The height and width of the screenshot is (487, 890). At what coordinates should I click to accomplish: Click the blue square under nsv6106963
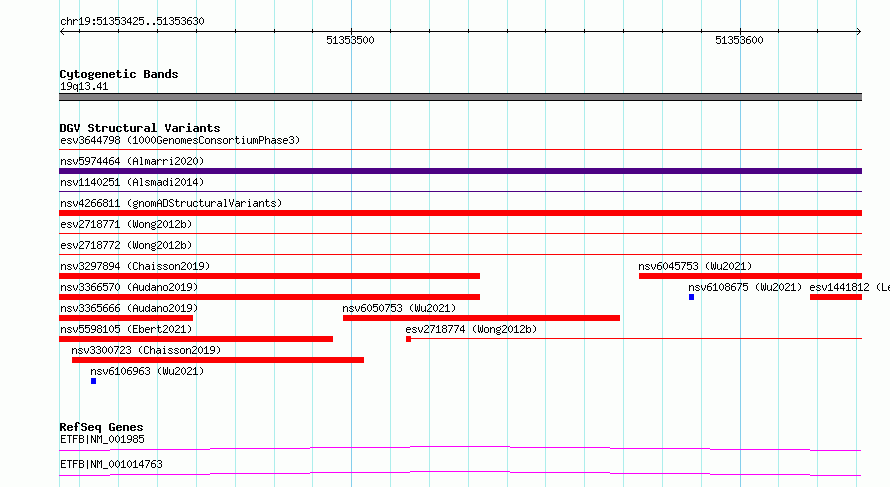pyautogui.click(x=94, y=381)
